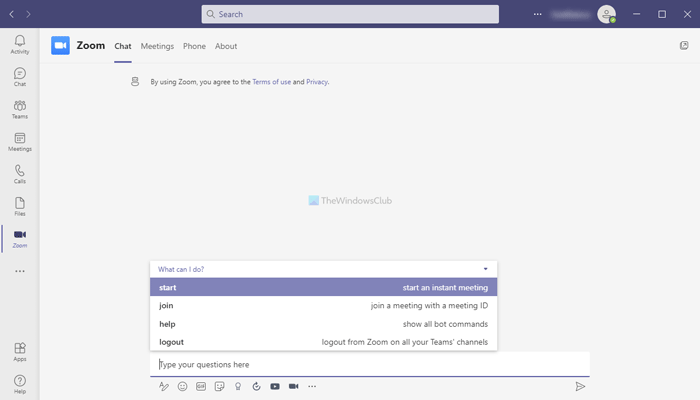Open the Activity feed in sidebar

coord(20,45)
